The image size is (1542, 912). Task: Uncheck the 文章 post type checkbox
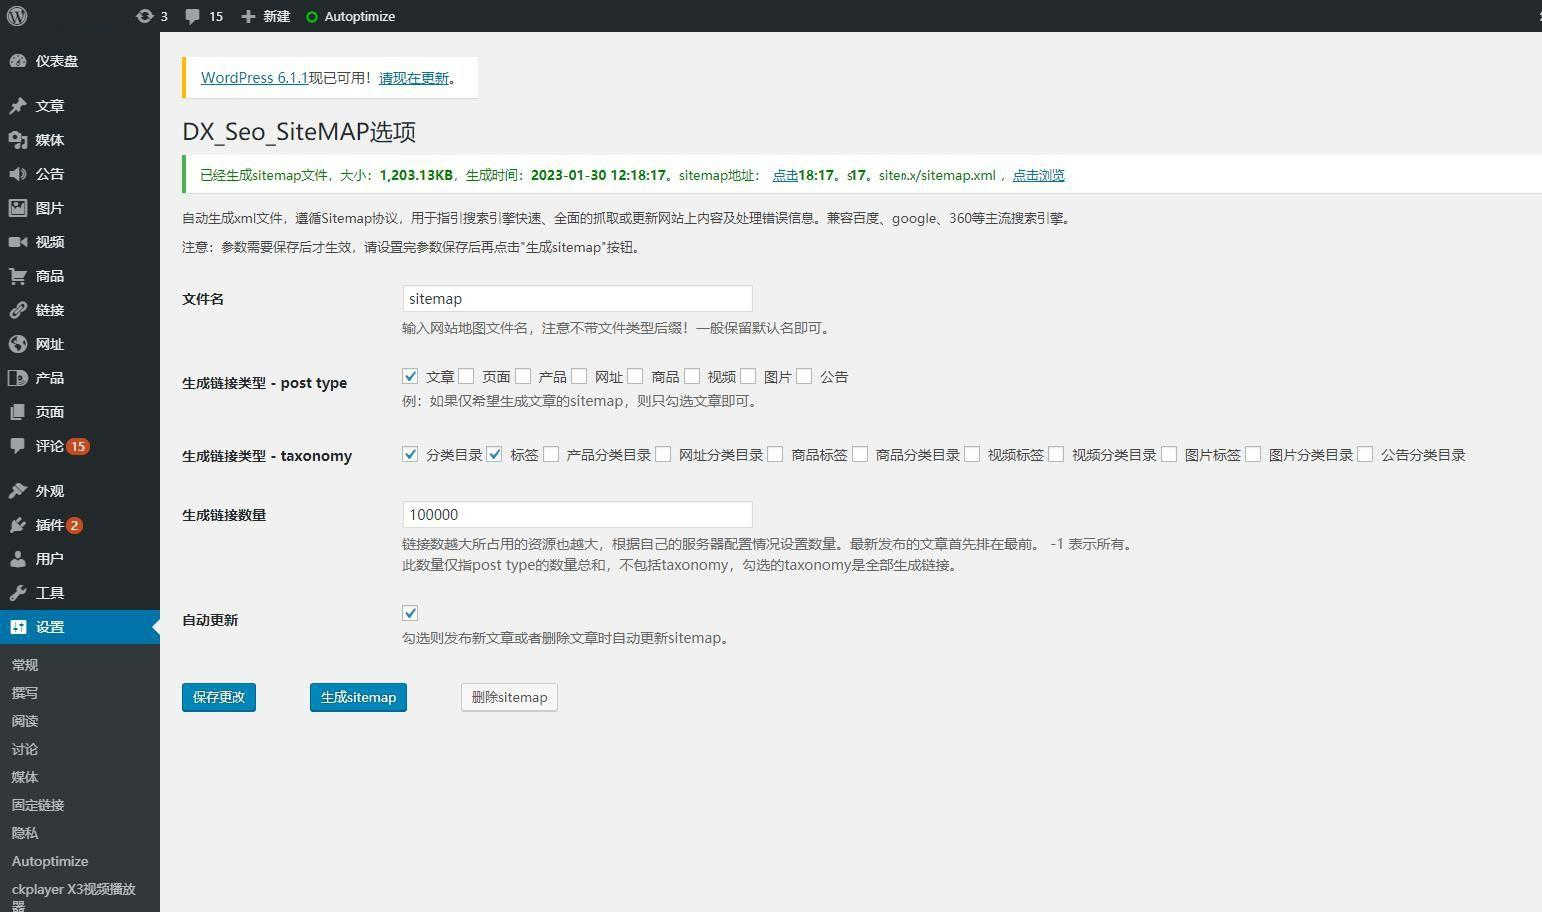coord(410,376)
